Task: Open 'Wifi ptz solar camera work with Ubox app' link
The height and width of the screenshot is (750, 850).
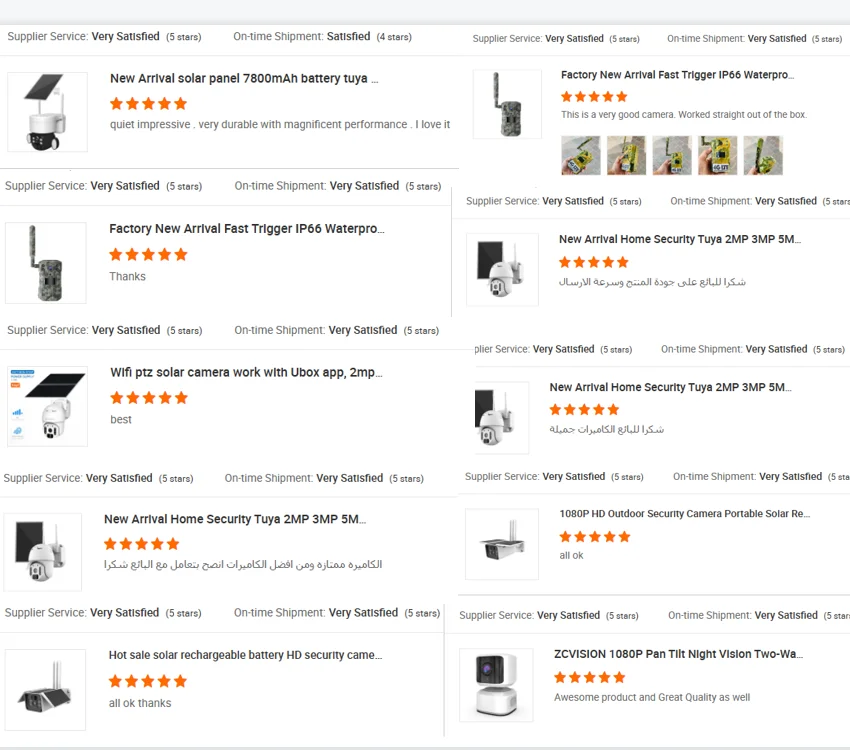Action: coord(246,372)
